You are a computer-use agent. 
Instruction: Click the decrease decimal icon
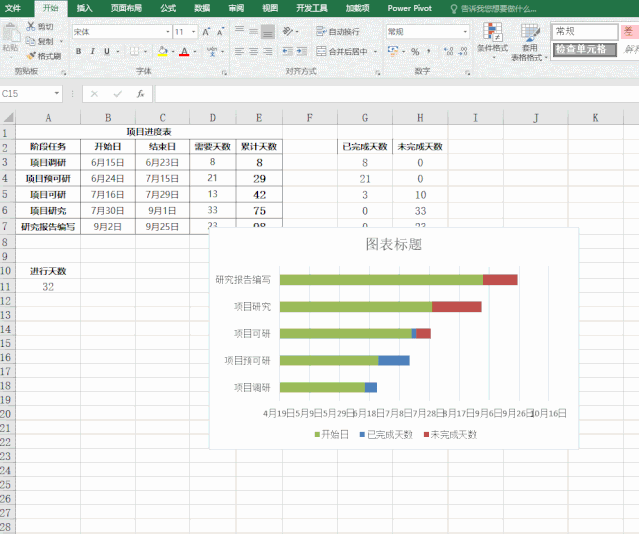[463, 51]
